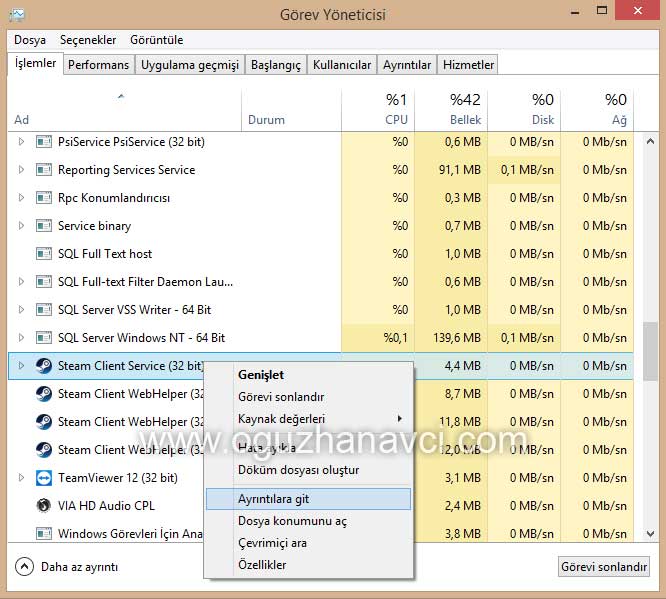Screen dimensions: 666x599
Task: Expand the Rpc Konumlandırıcısı row
Action: (21, 198)
